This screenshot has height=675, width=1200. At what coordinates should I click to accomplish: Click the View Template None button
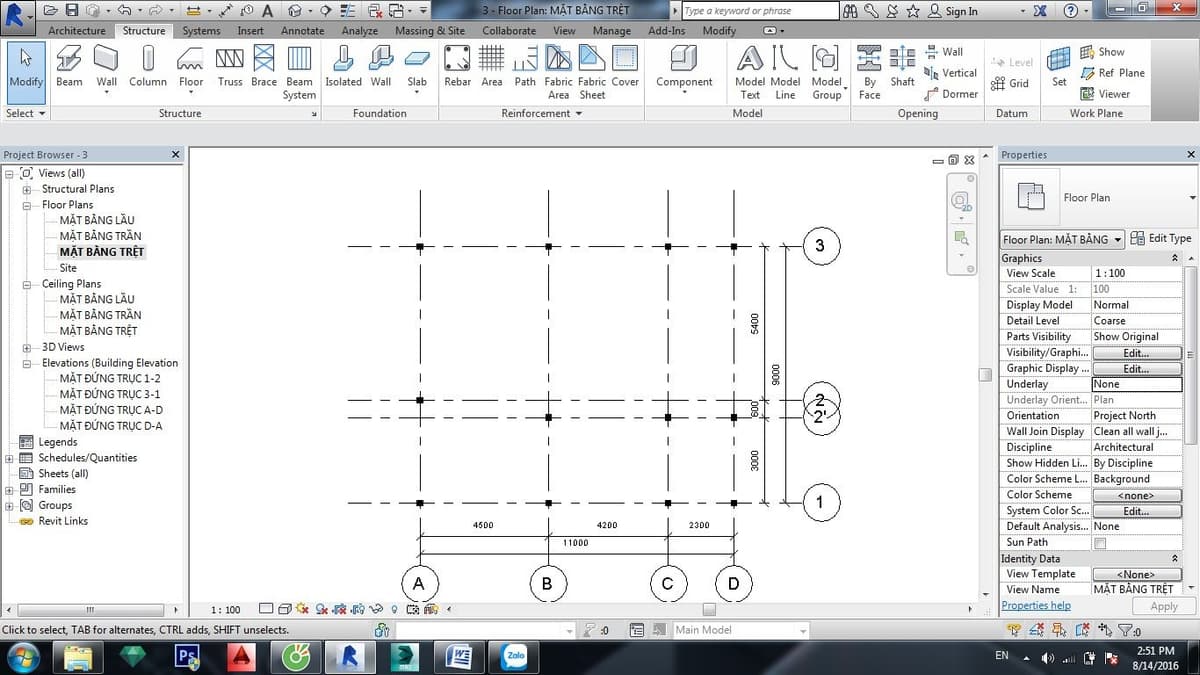(x=1136, y=575)
